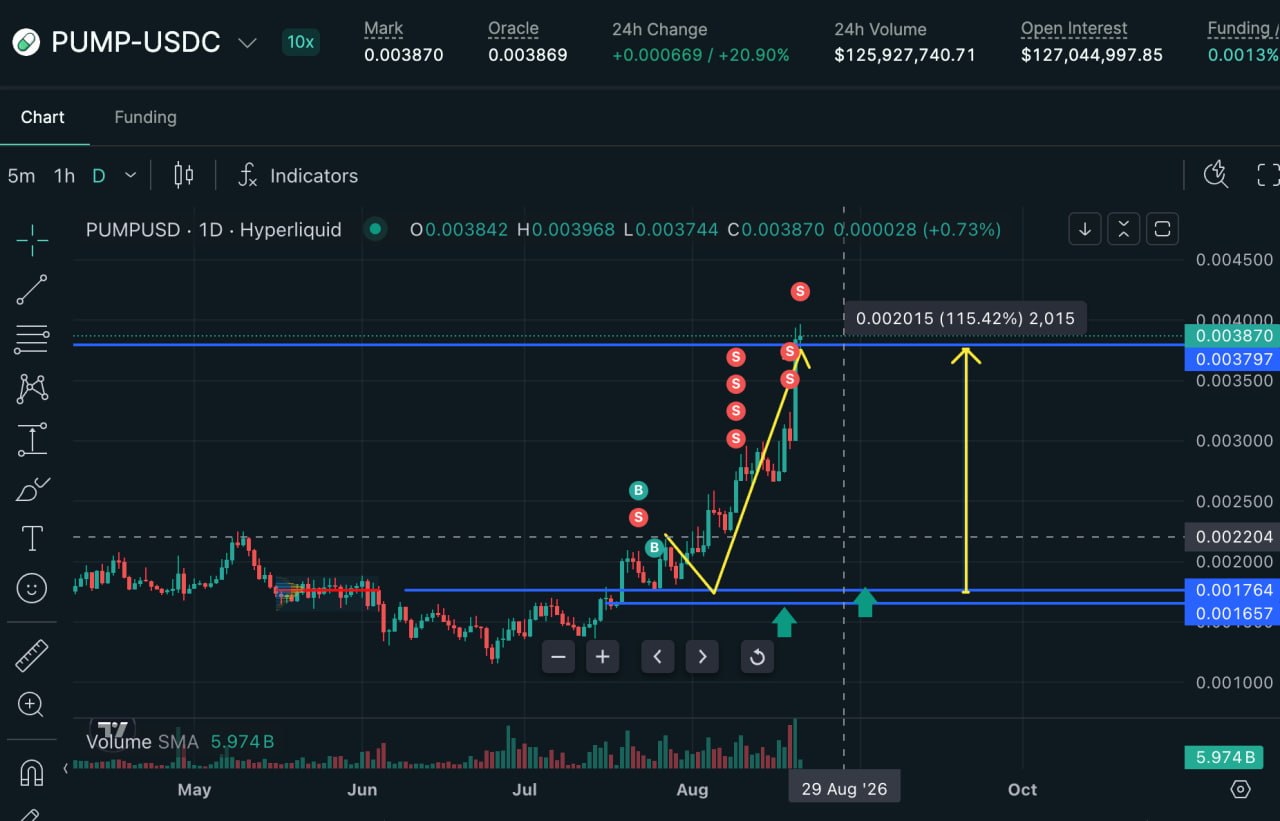Toggle the green market status dot
The image size is (1280, 821).
click(375, 229)
